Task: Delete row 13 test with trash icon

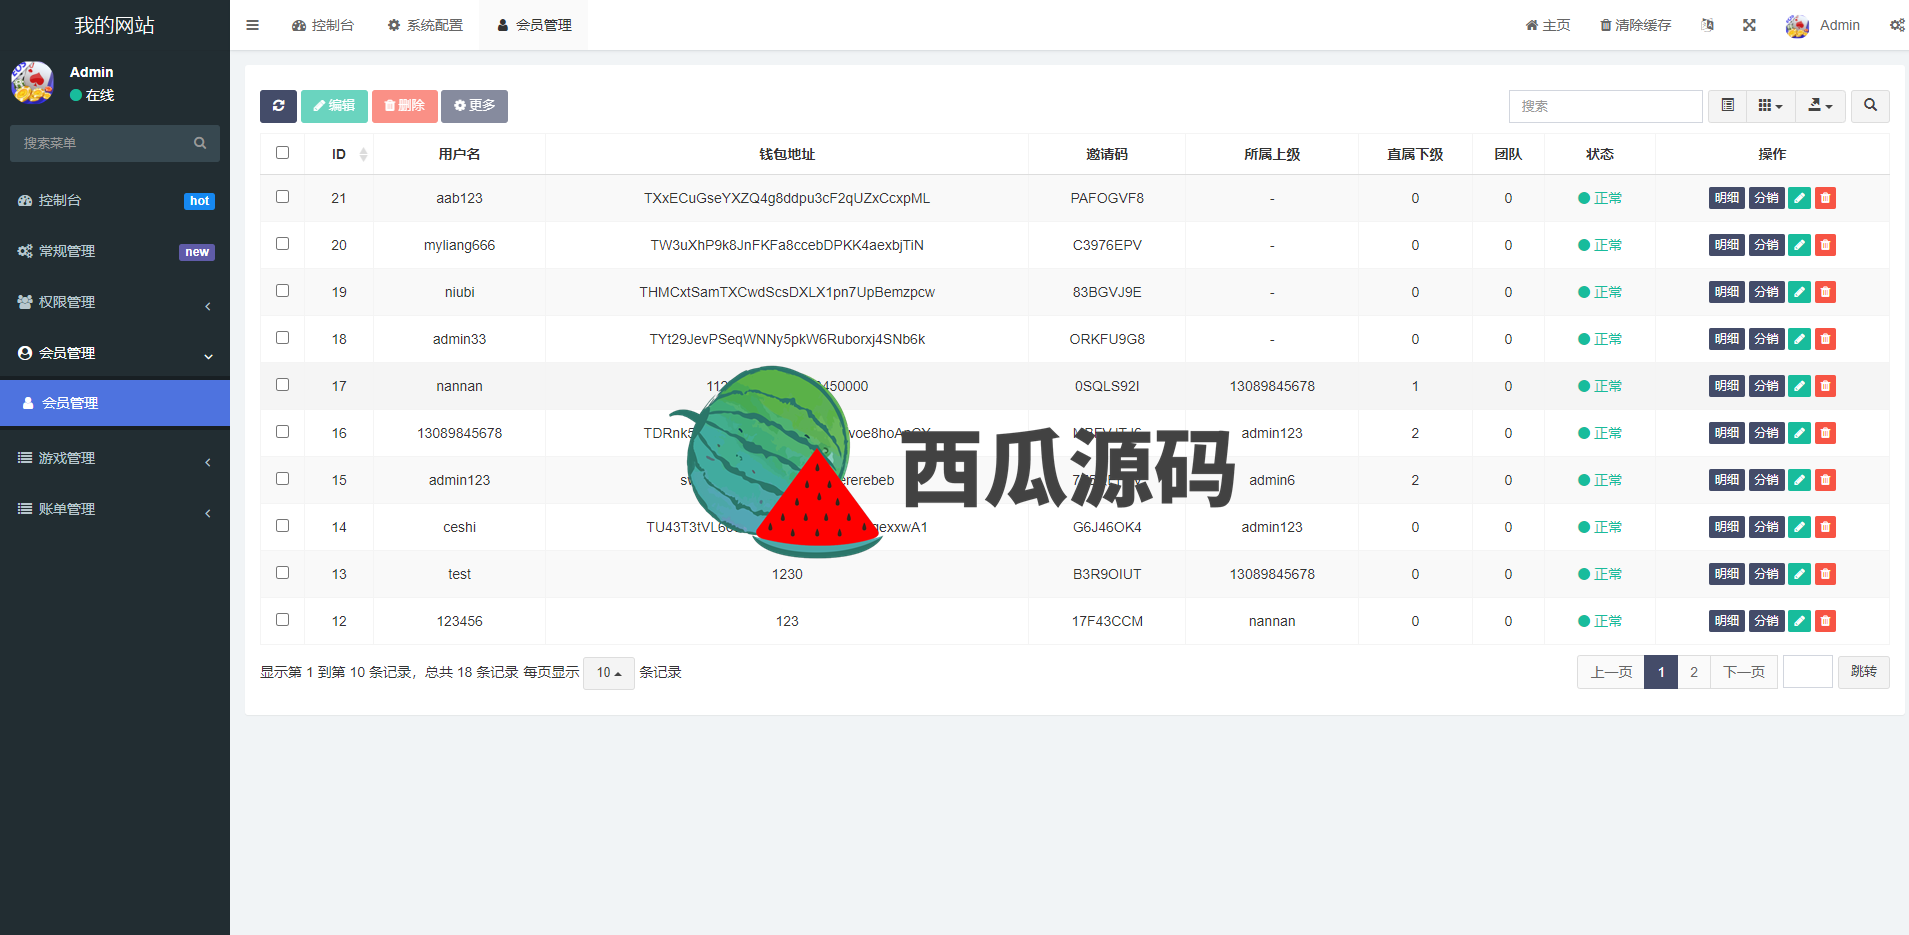Action: (1825, 574)
